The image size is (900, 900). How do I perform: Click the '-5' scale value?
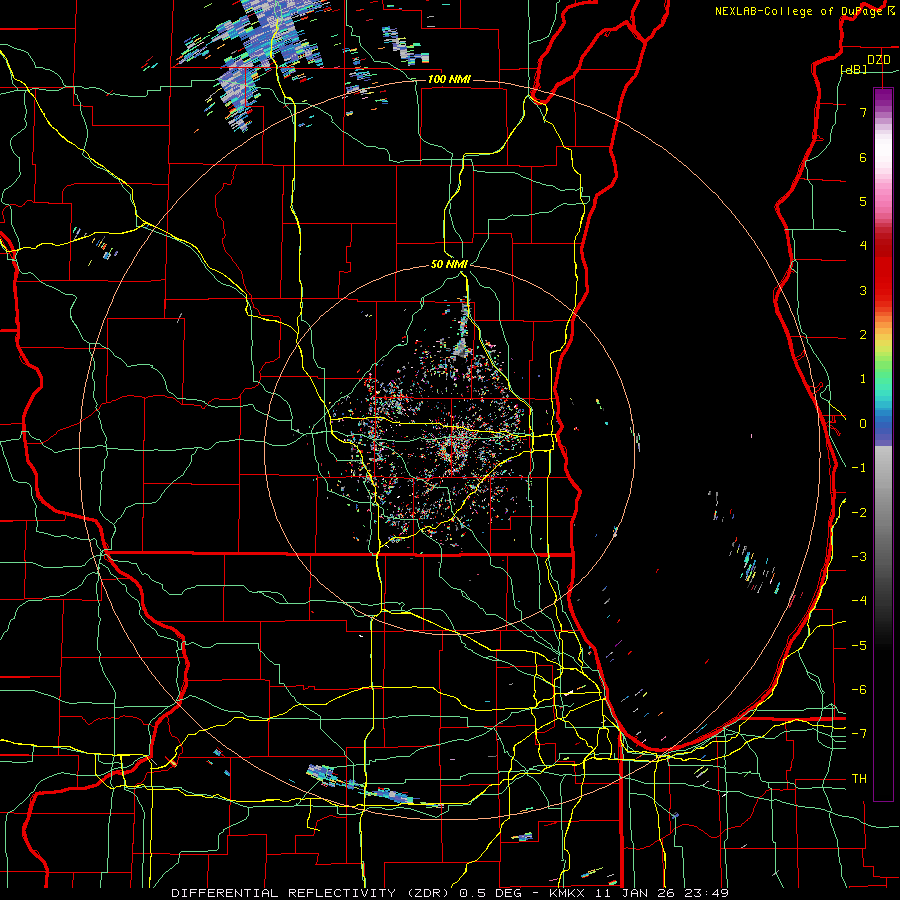point(859,645)
